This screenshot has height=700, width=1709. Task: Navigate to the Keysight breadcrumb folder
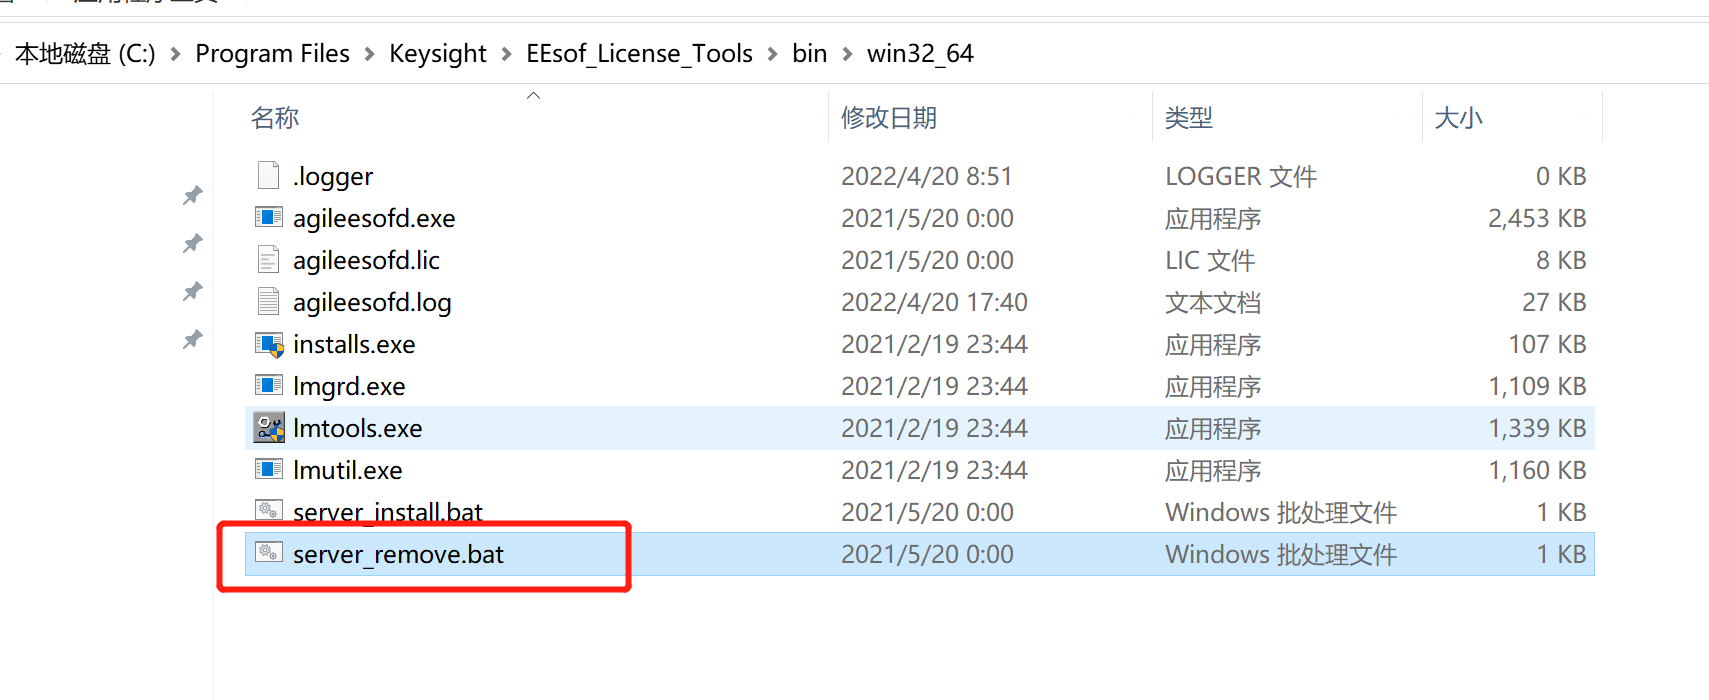coord(437,54)
